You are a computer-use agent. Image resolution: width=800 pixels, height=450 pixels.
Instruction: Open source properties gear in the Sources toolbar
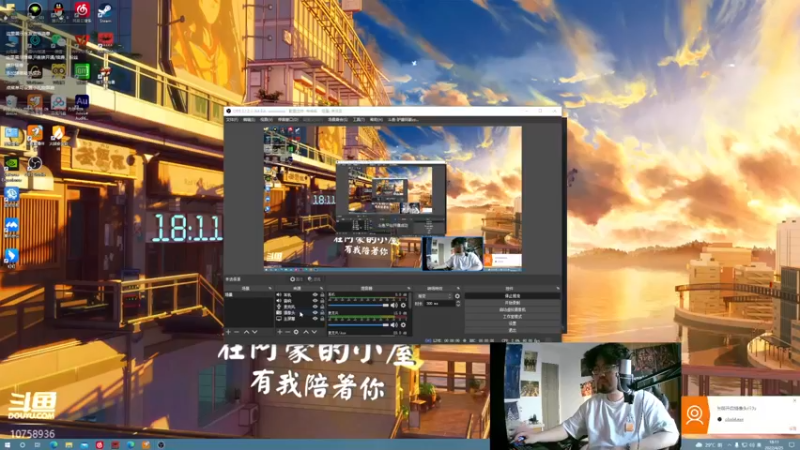click(296, 332)
